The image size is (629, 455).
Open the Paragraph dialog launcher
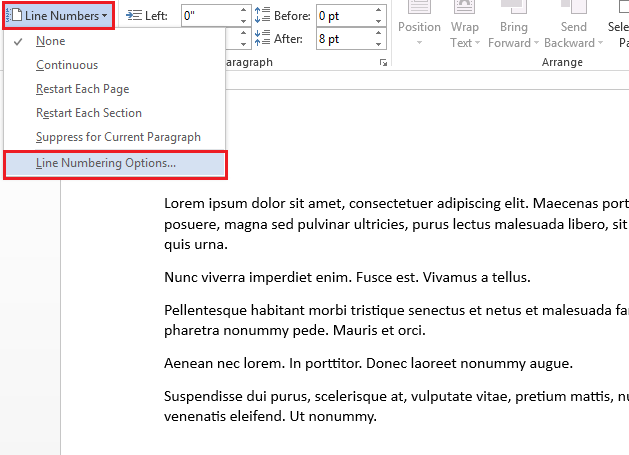383,63
